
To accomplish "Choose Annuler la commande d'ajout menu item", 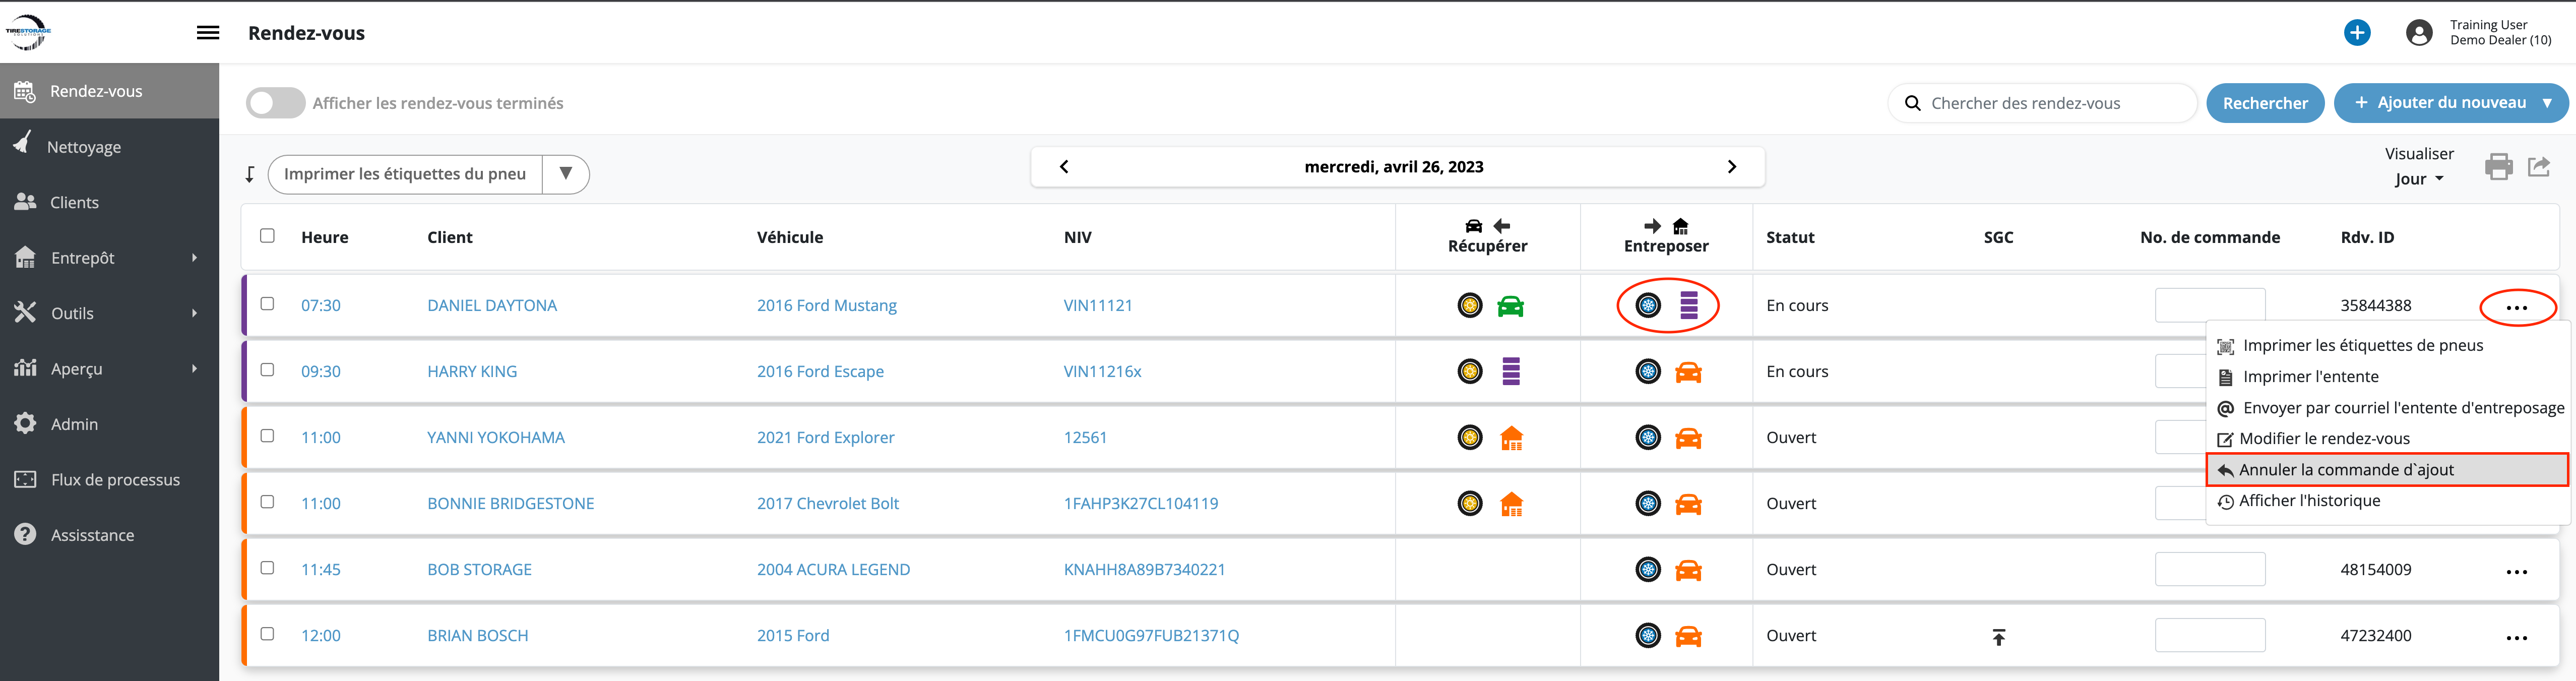I will pos(2345,470).
